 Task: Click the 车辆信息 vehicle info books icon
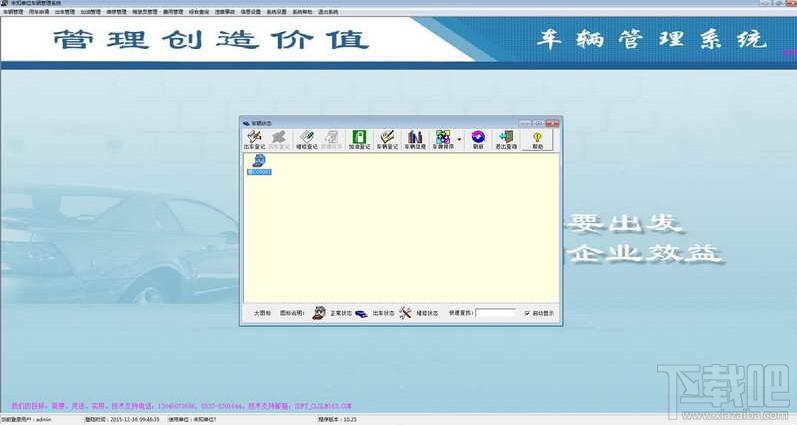click(415, 140)
